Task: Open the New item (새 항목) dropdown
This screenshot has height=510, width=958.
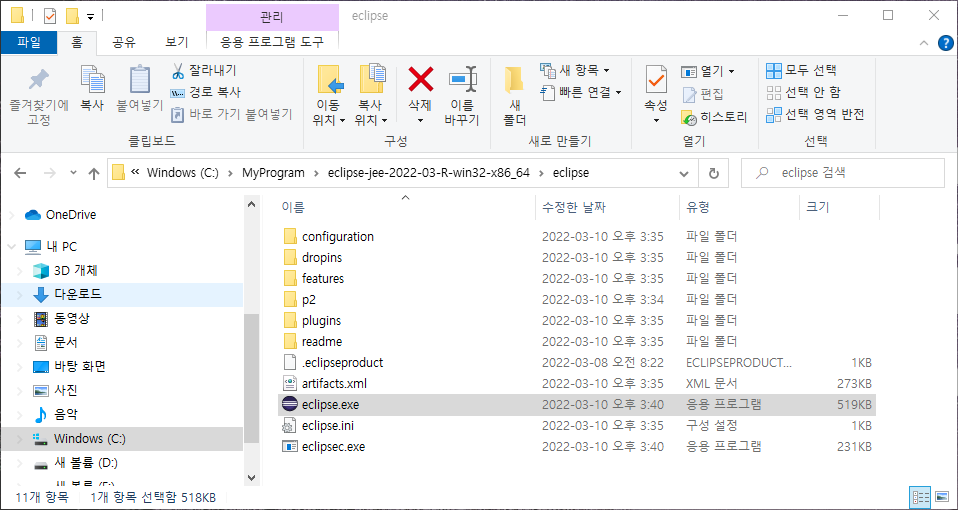Action: pyautogui.click(x=575, y=71)
